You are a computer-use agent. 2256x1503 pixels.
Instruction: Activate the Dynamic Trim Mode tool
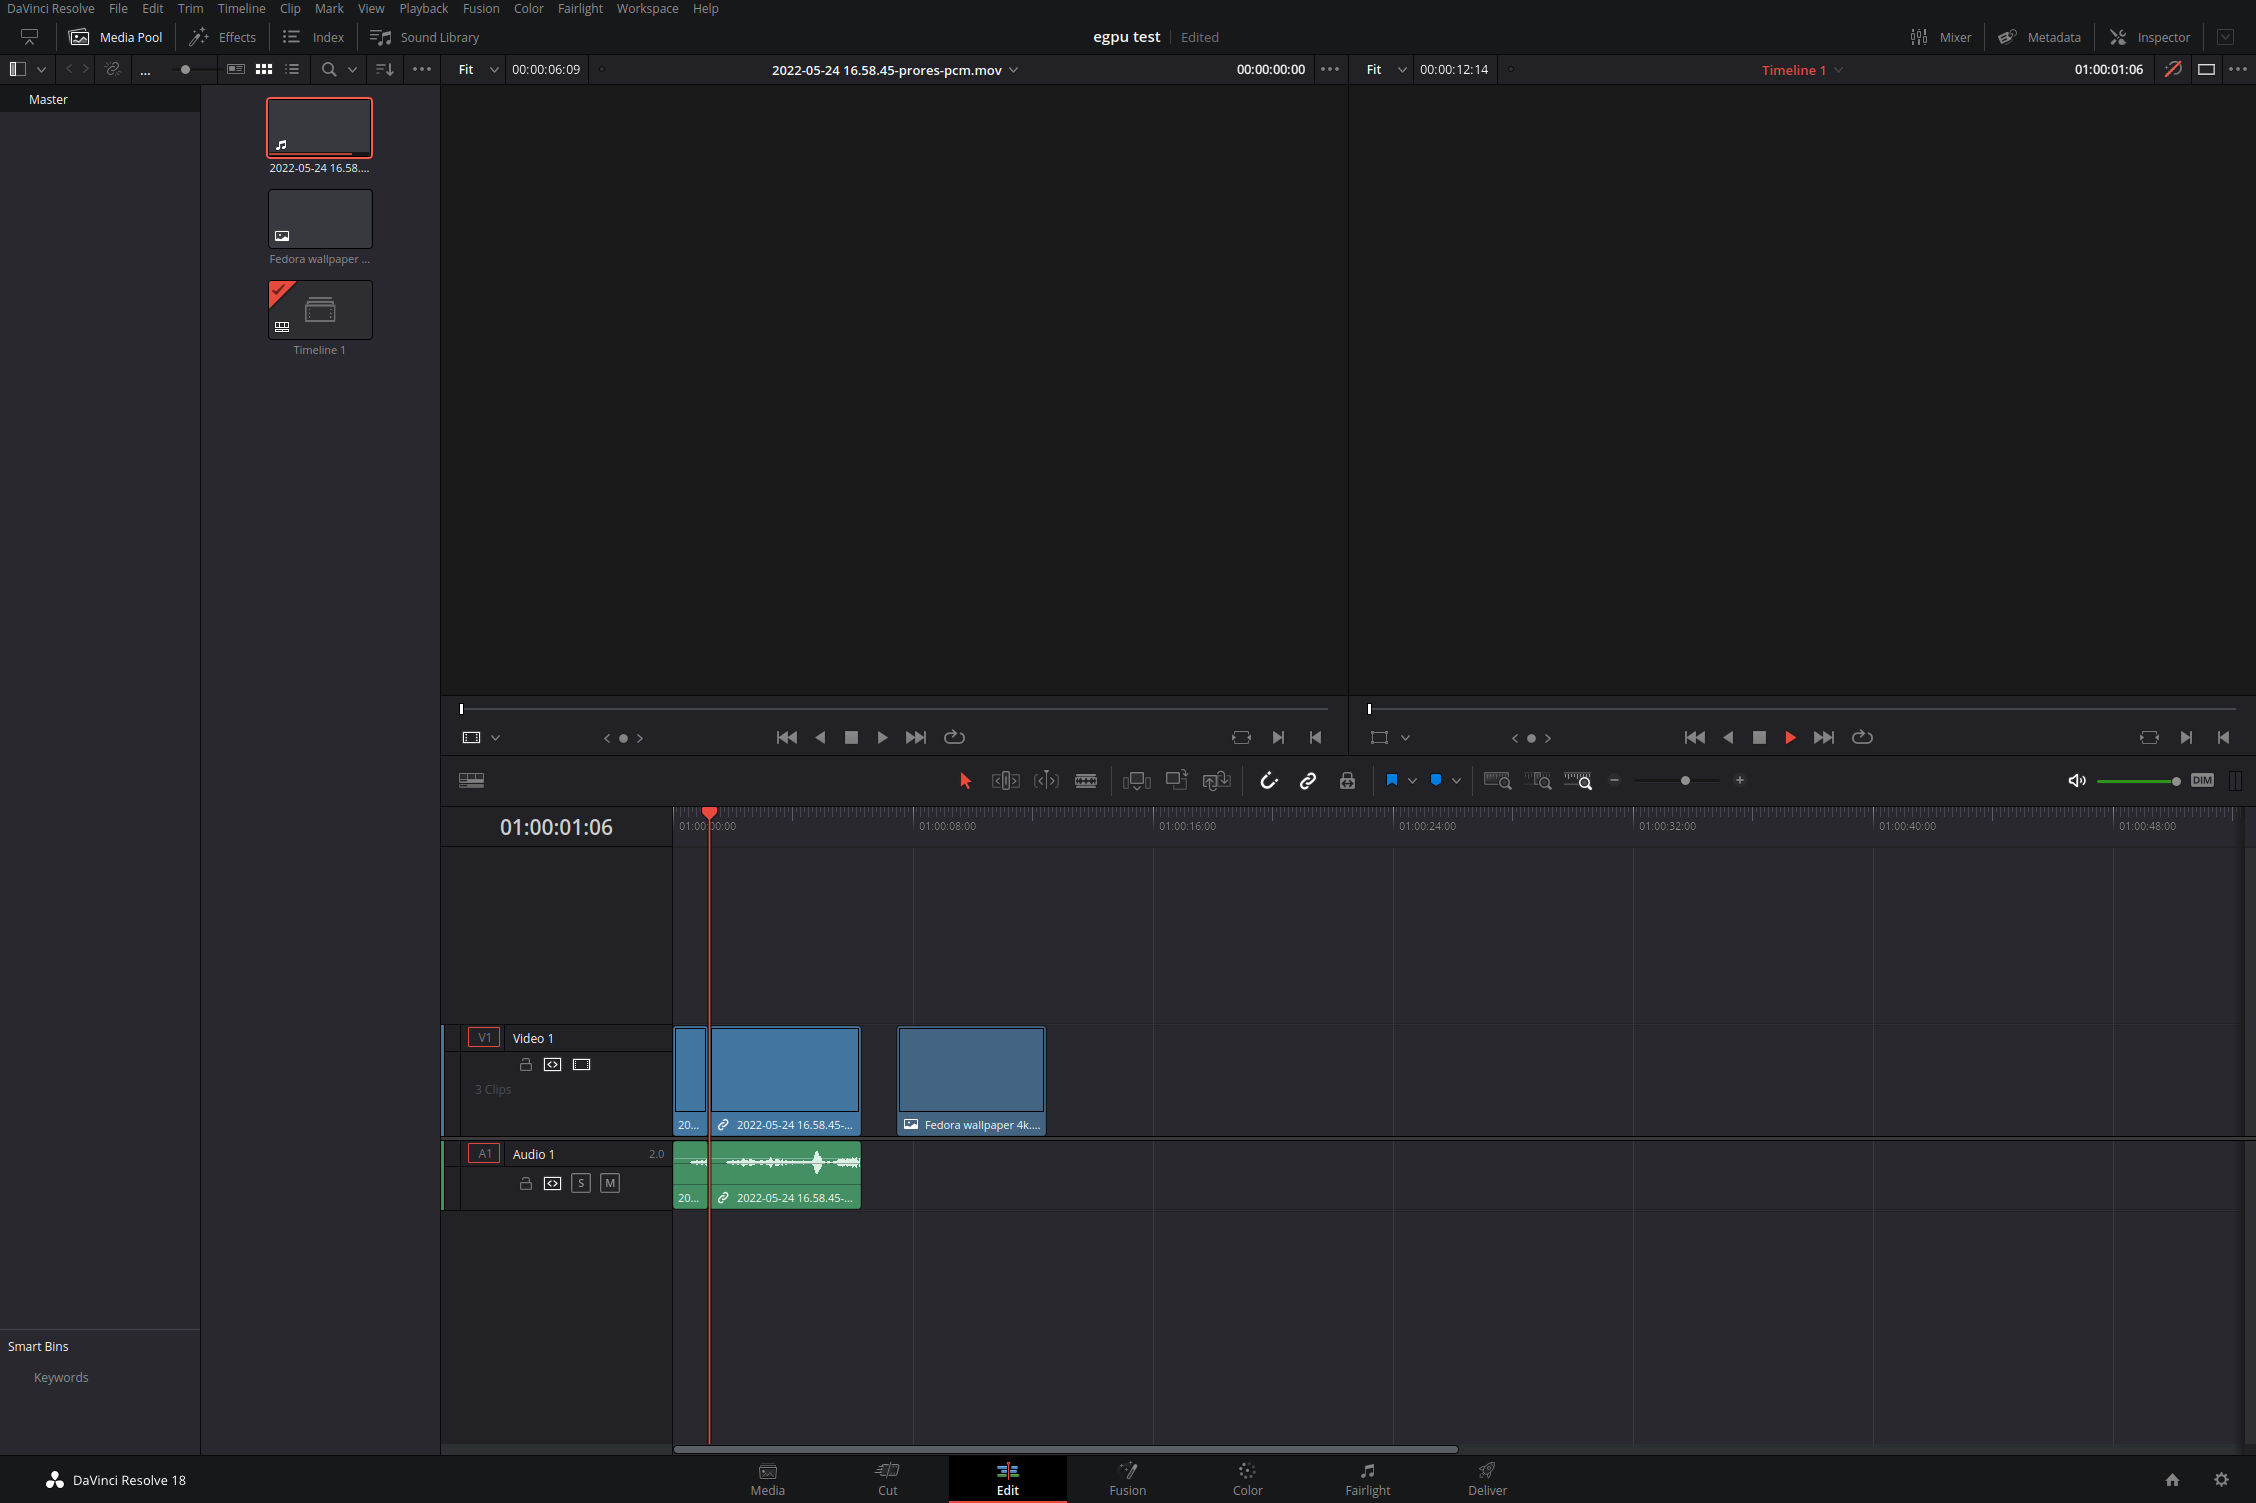1046,781
